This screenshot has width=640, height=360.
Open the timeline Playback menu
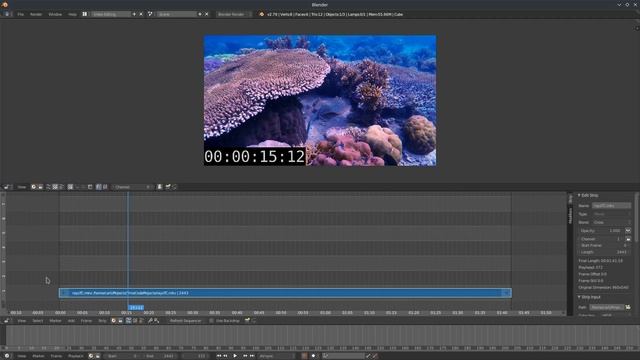pos(76,356)
